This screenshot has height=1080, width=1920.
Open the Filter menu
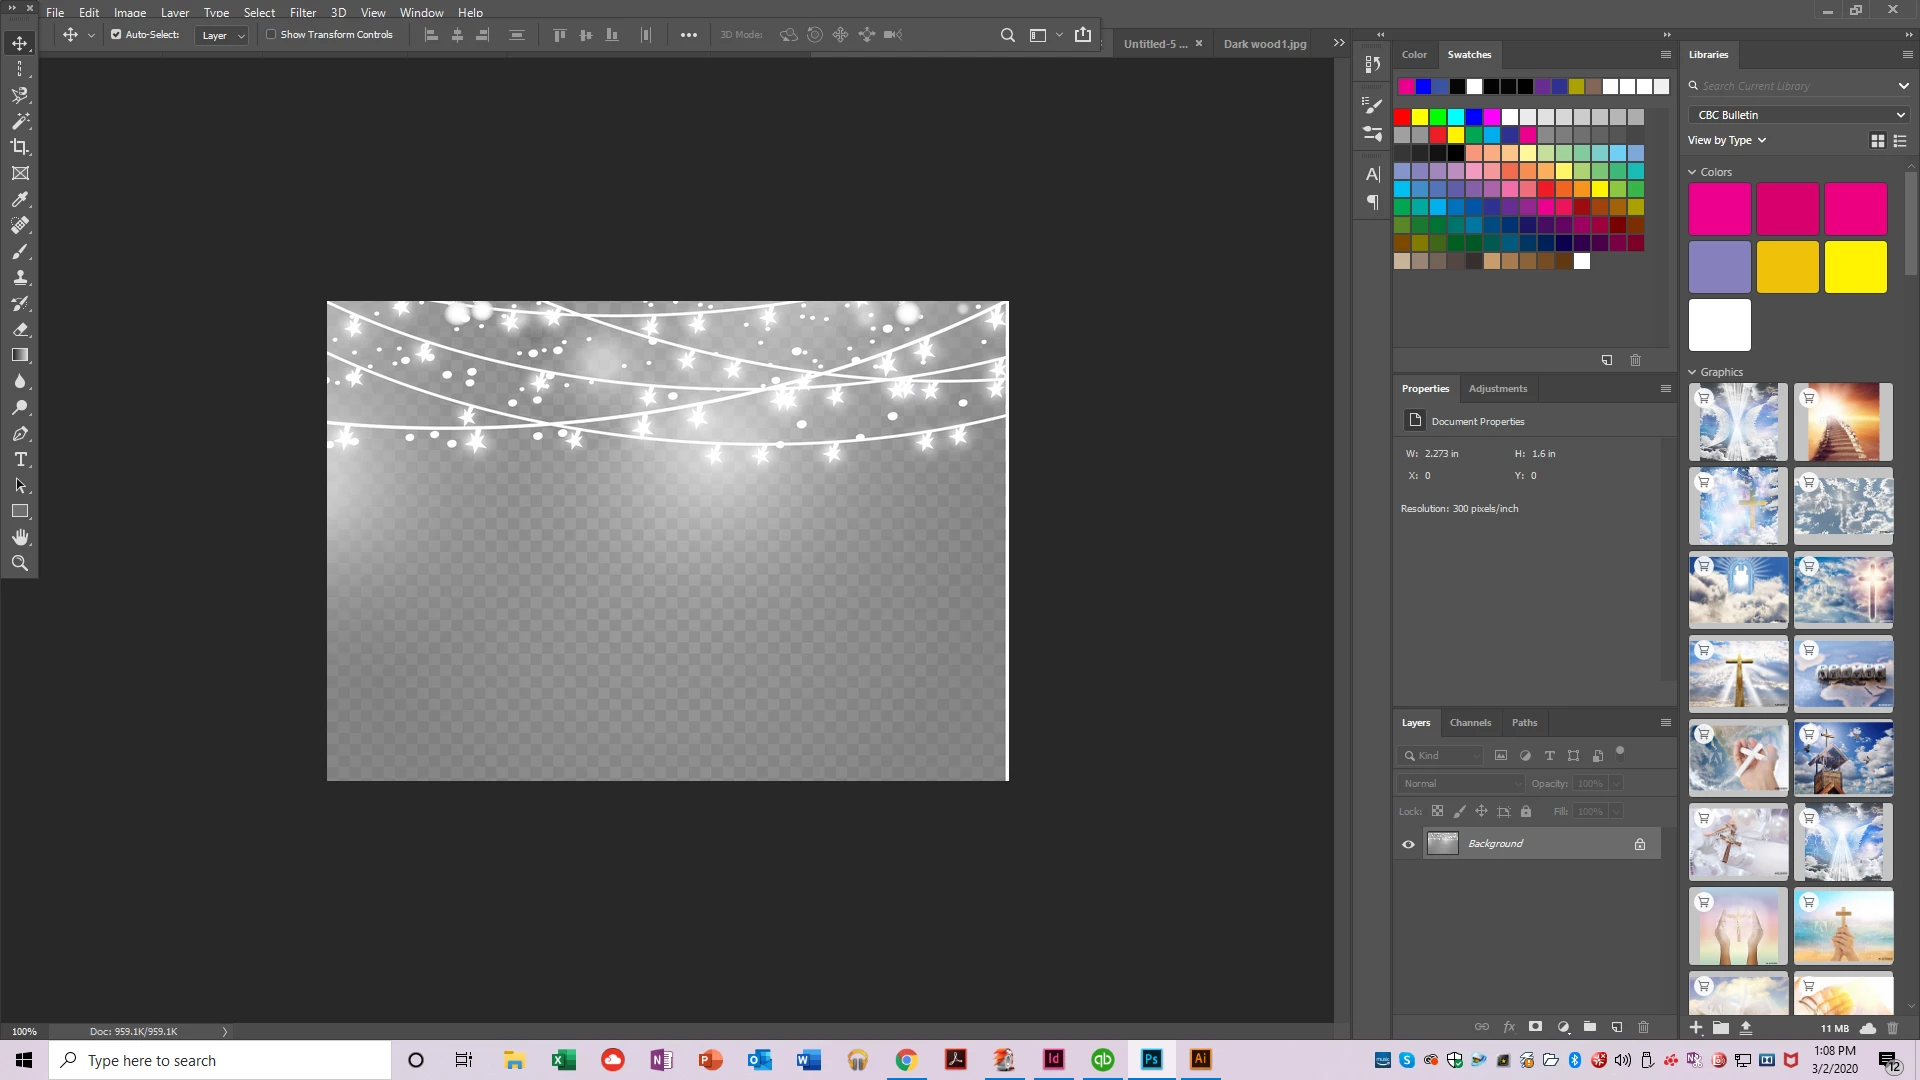click(302, 12)
